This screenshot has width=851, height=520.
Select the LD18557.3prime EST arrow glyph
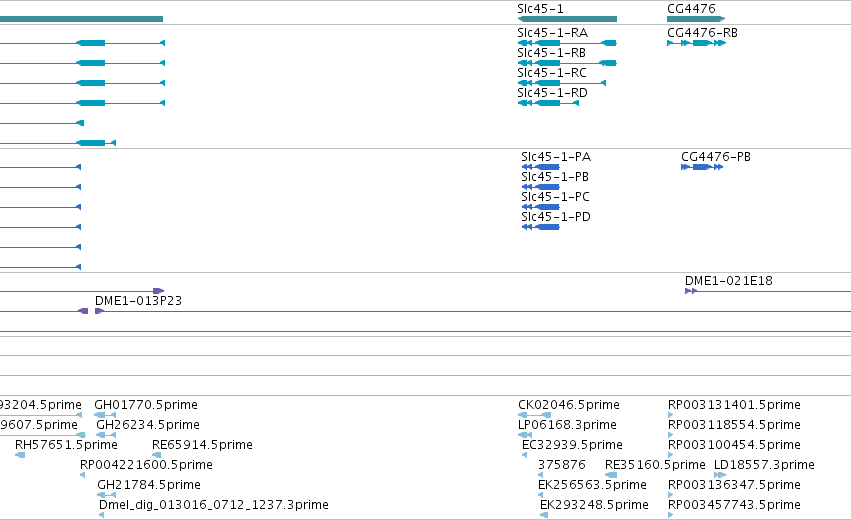point(720,475)
